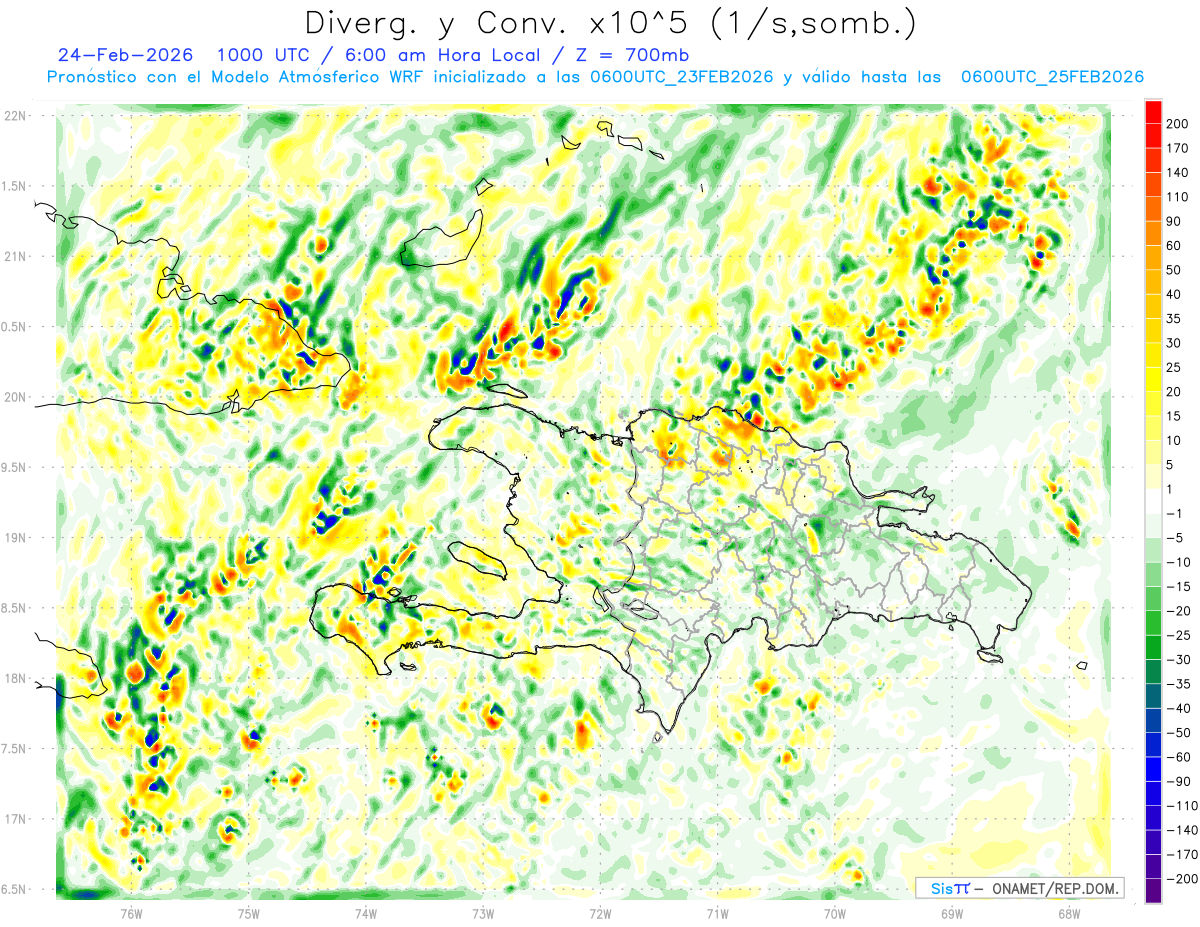The image size is (1200, 927).
Task: Click the '-10' colorbar value
Action: (x=1180, y=562)
